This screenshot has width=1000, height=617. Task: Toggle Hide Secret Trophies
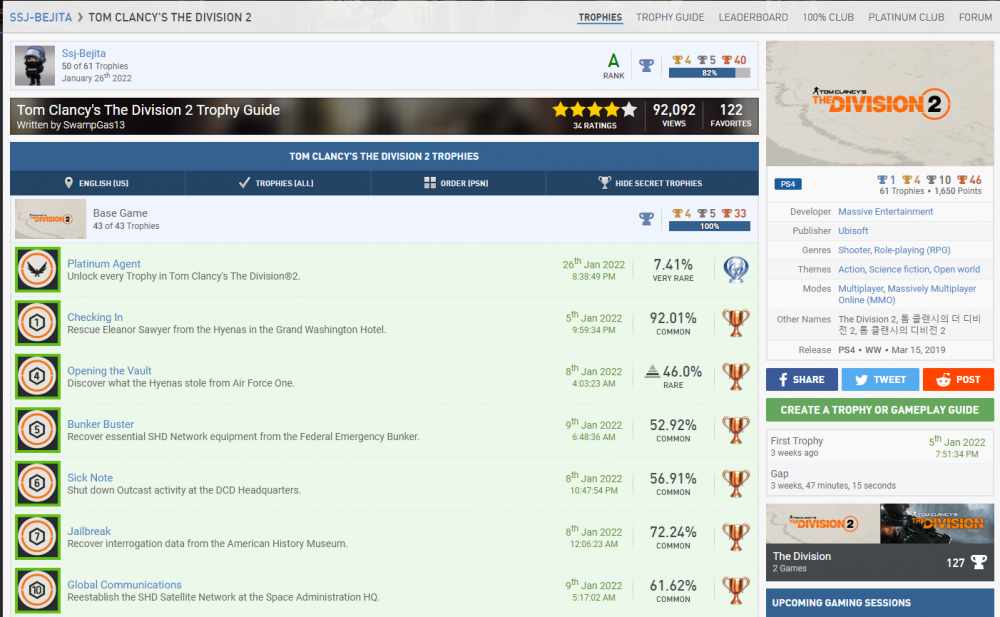coord(651,182)
